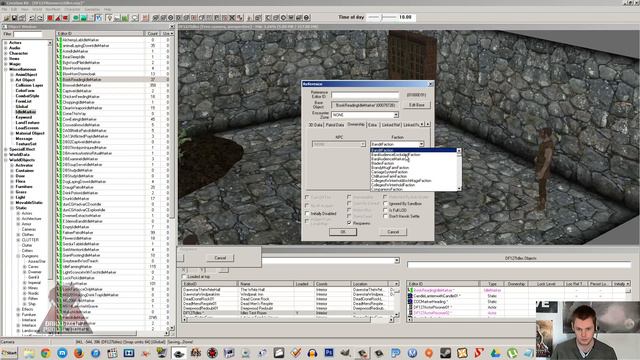Open the File menu
The width and height of the screenshot is (640, 360).
pyautogui.click(x=4, y=9)
